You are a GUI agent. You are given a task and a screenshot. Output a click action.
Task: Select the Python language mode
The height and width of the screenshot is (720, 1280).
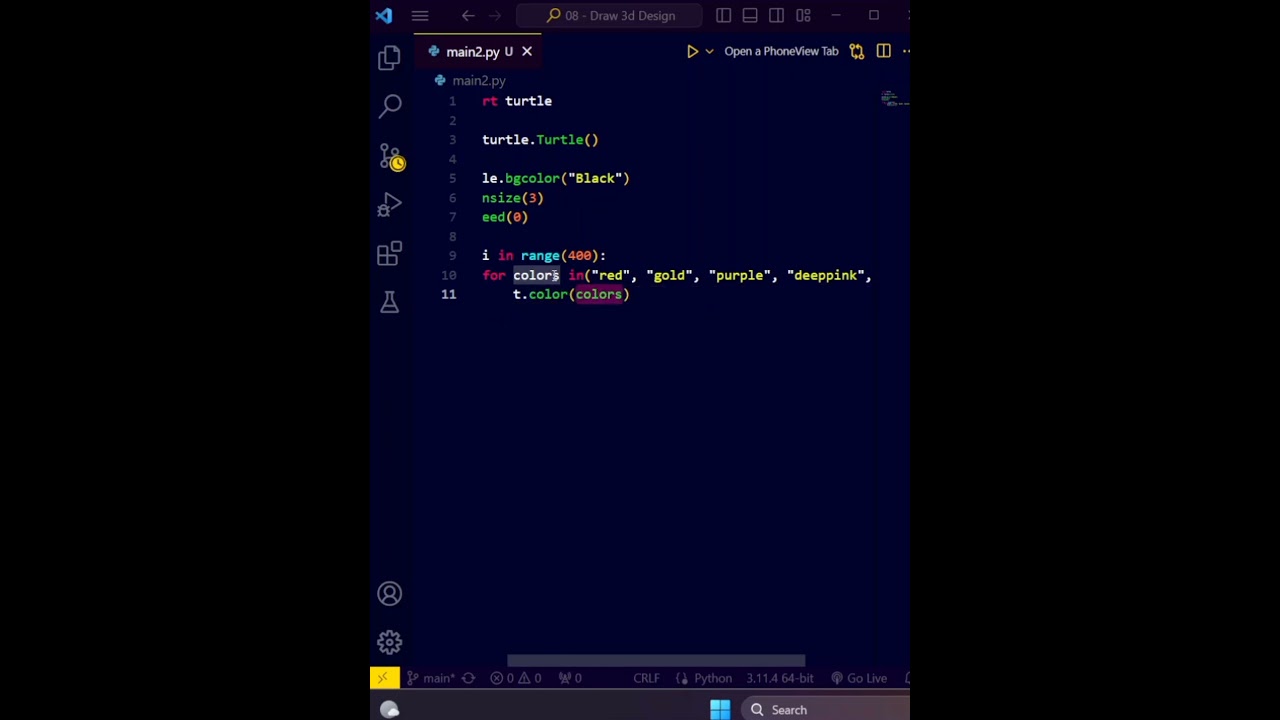point(713,678)
